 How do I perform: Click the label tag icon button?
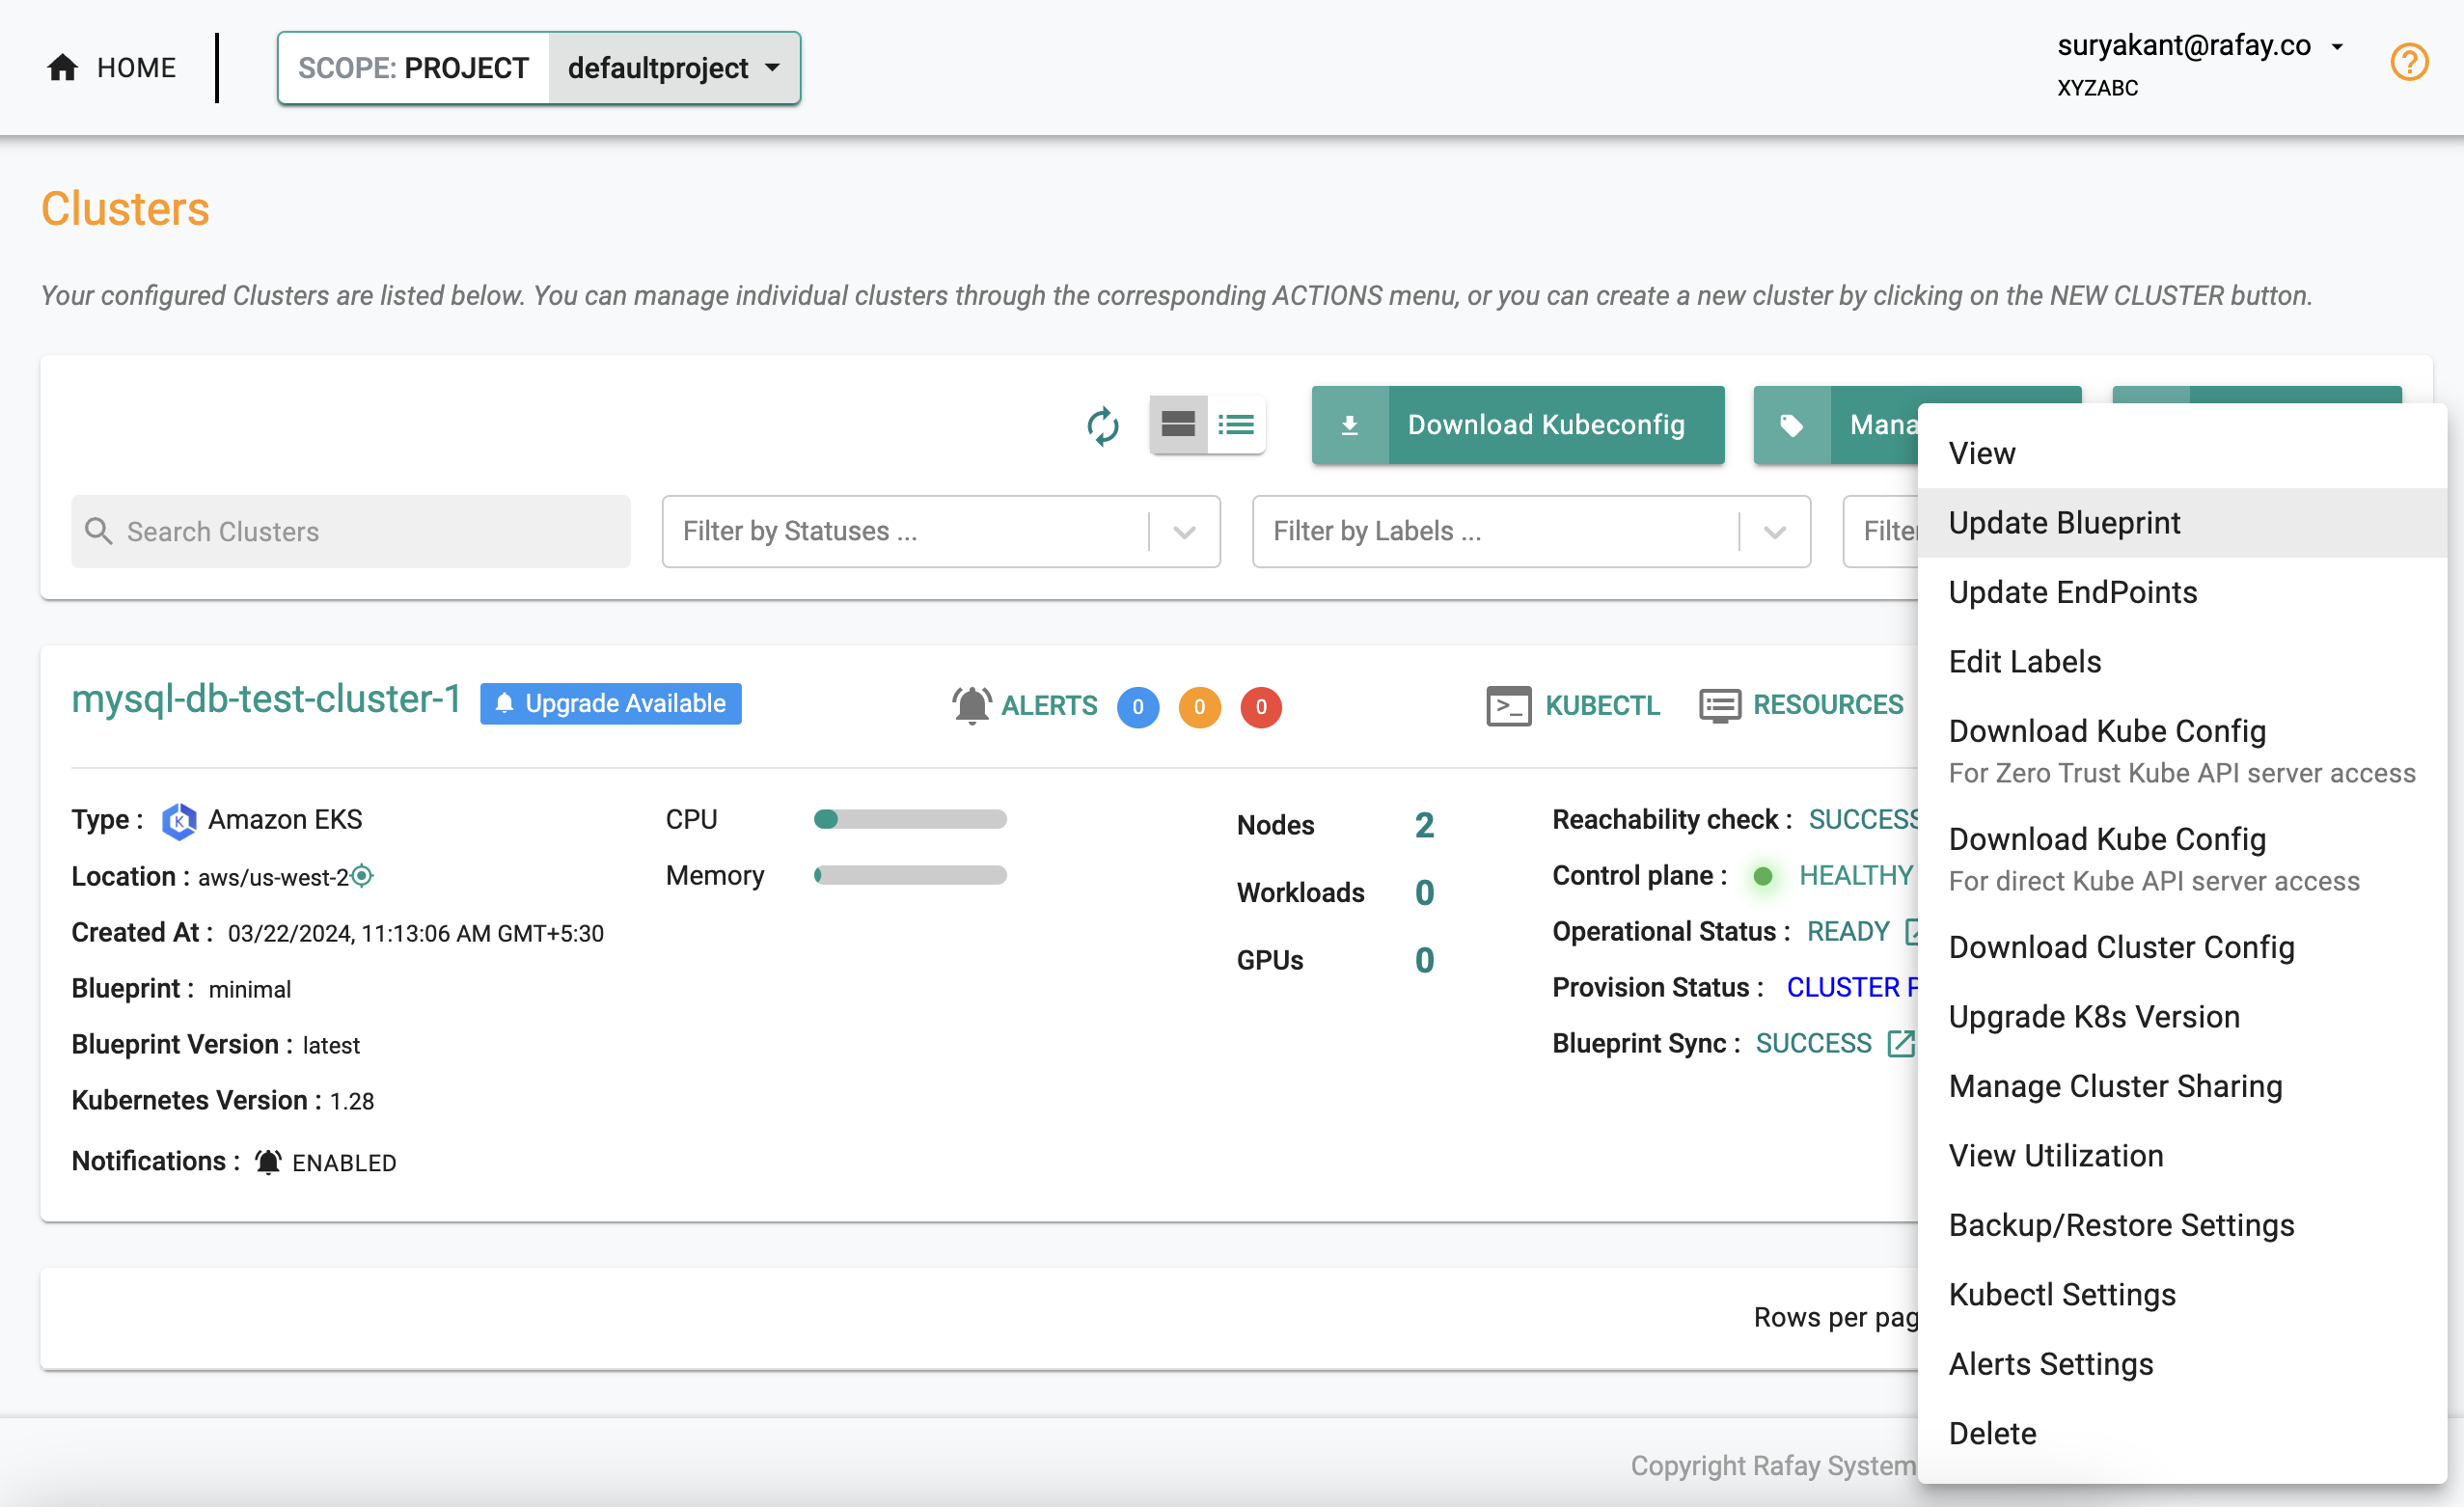coord(1791,425)
